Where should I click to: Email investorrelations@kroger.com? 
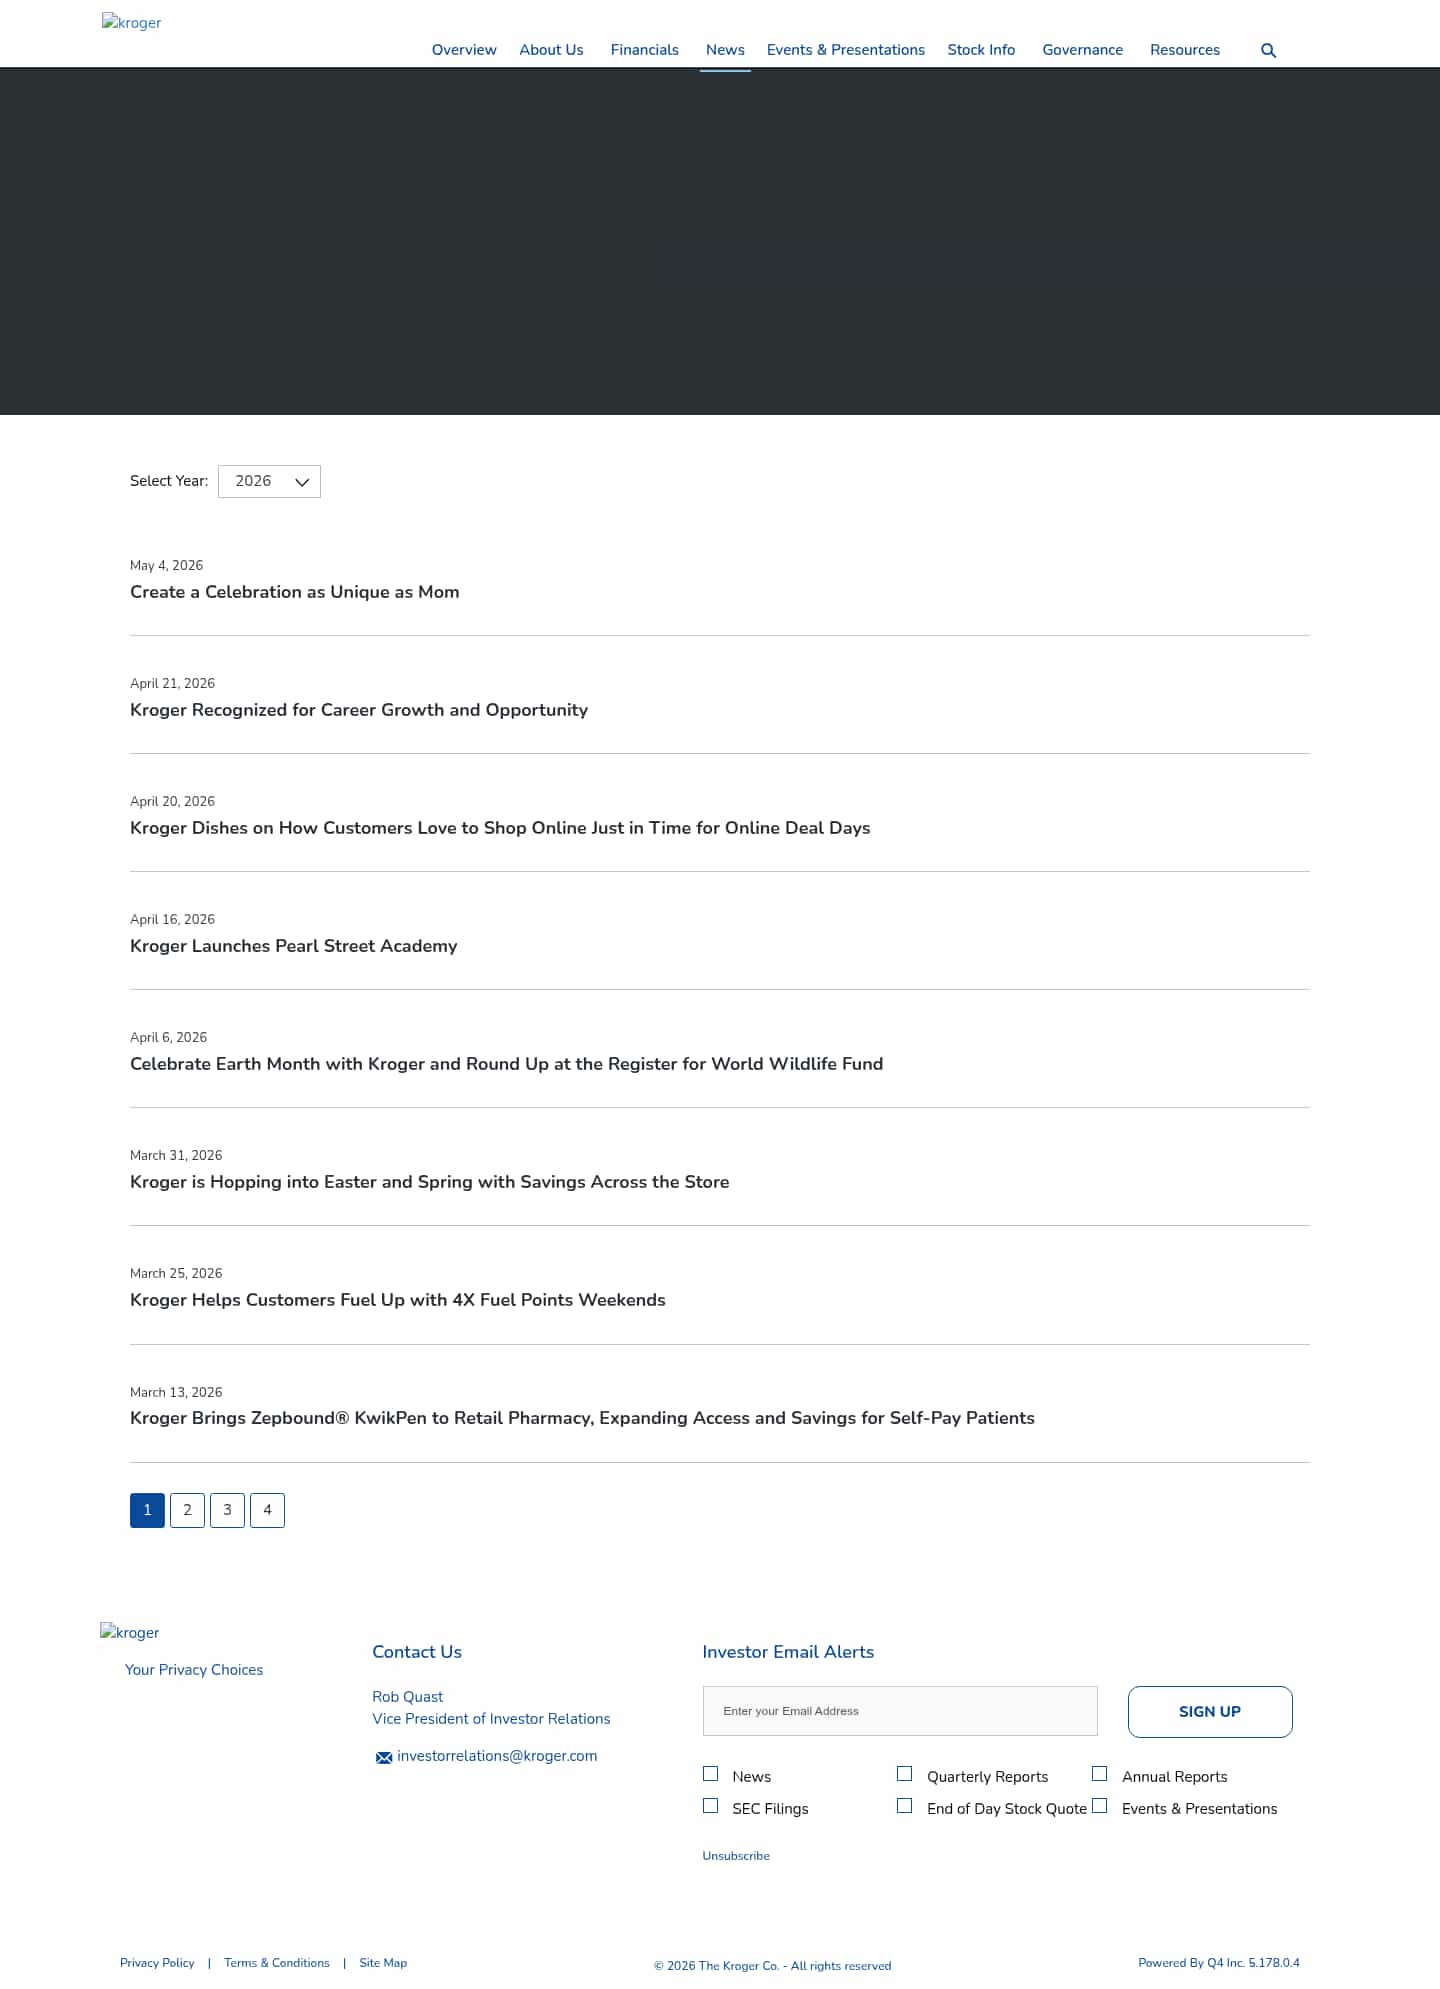tap(497, 1756)
